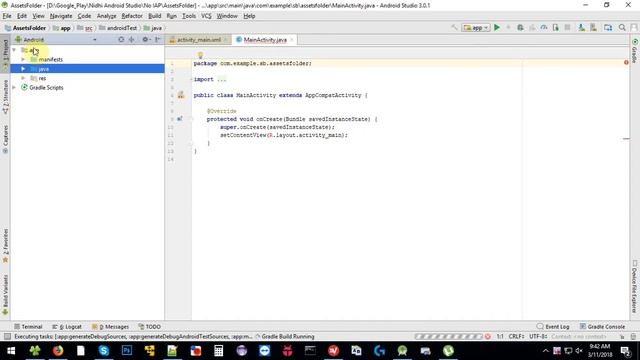Open Search Everywhere magnifier icon
The height and width of the screenshot is (360, 640).
click(x=622, y=27)
